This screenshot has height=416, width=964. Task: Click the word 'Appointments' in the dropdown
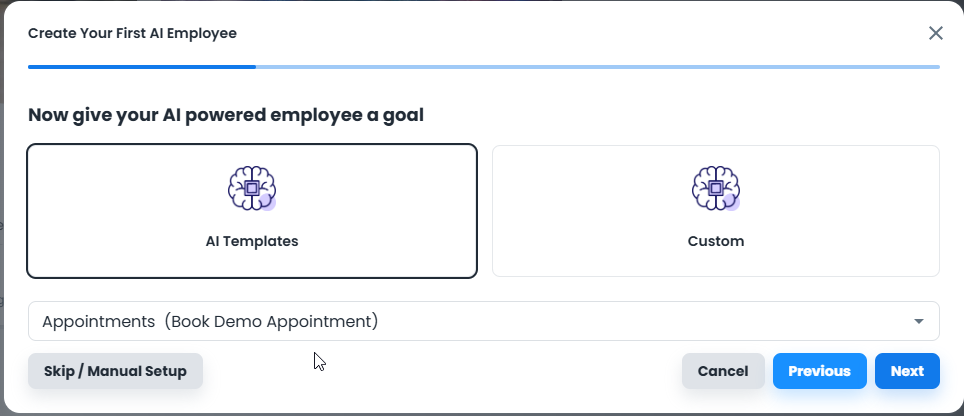click(98, 321)
